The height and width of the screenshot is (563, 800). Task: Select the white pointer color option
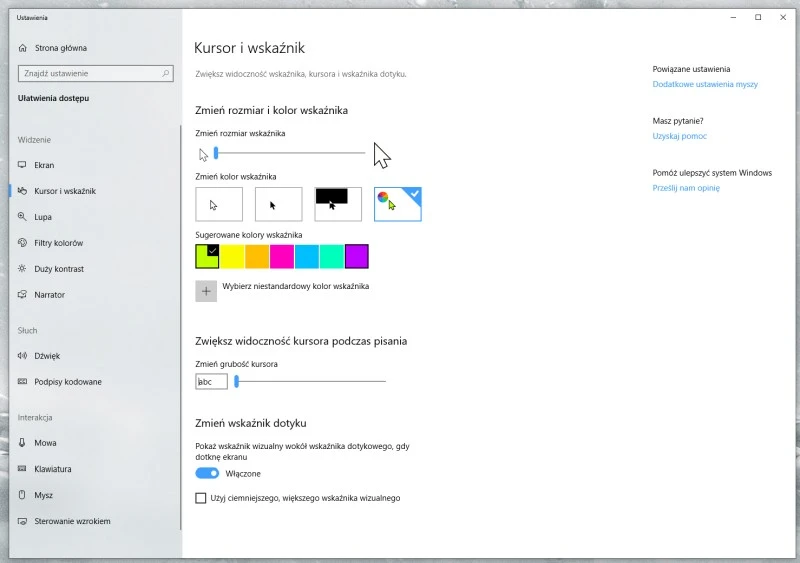click(x=219, y=204)
